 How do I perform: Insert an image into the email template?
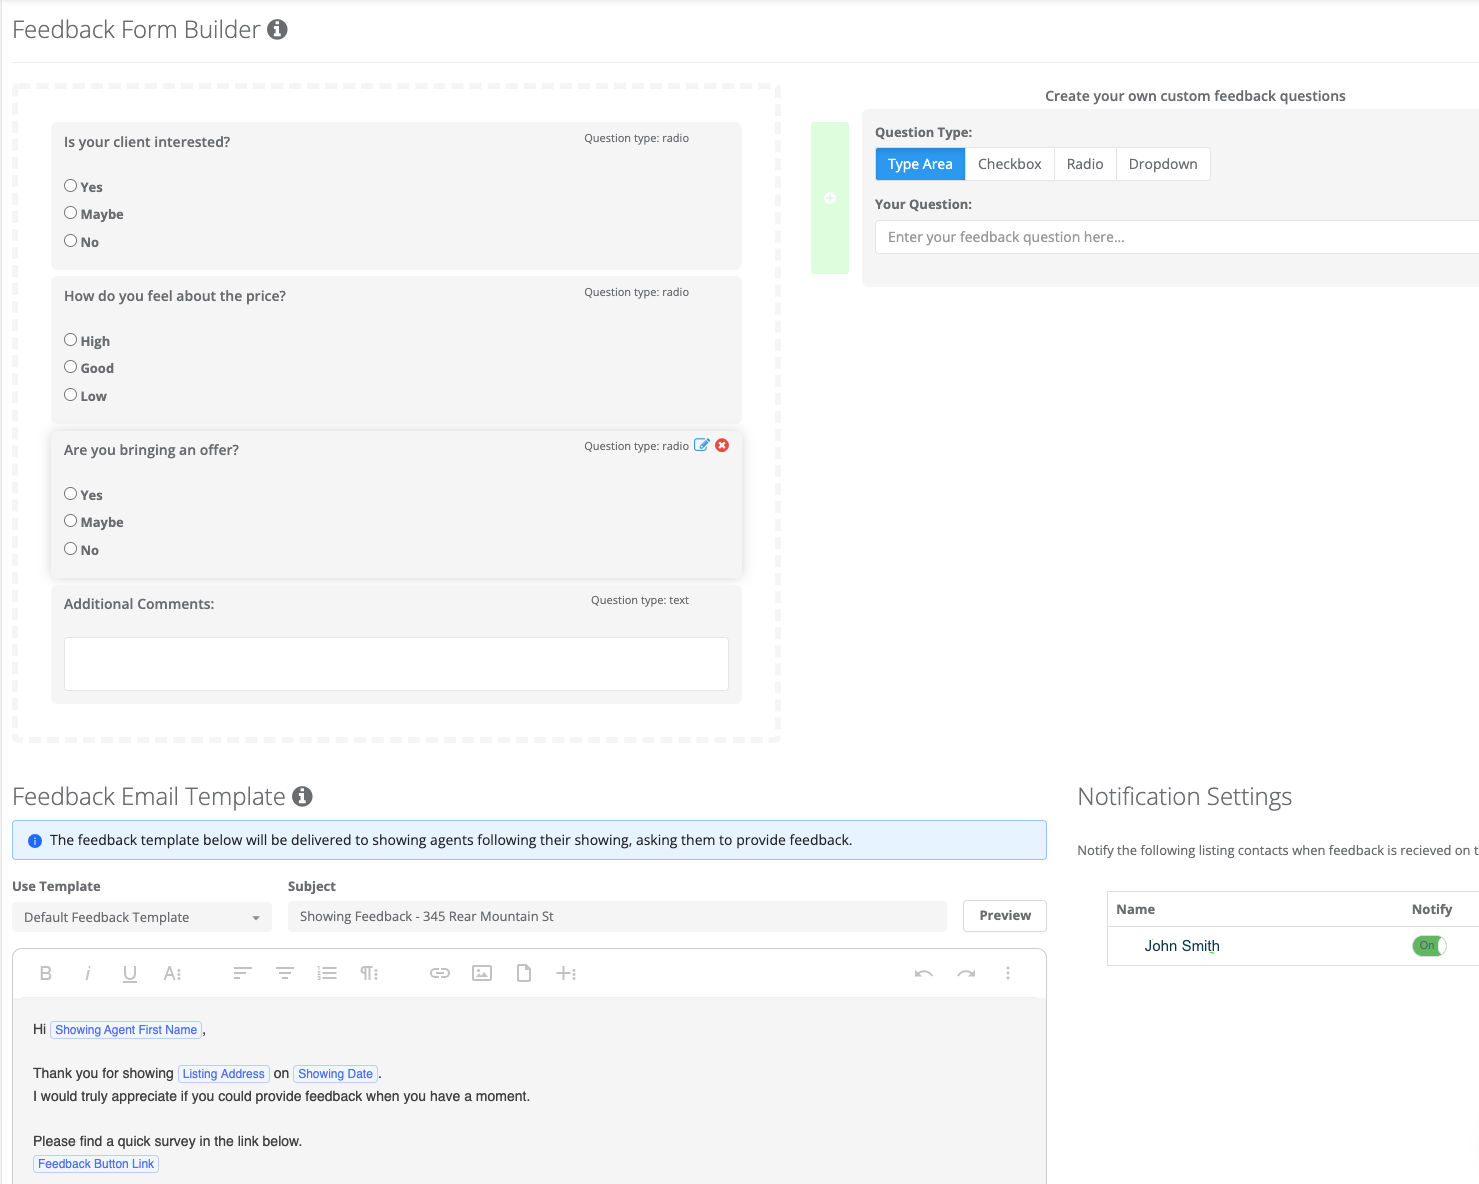coord(482,973)
